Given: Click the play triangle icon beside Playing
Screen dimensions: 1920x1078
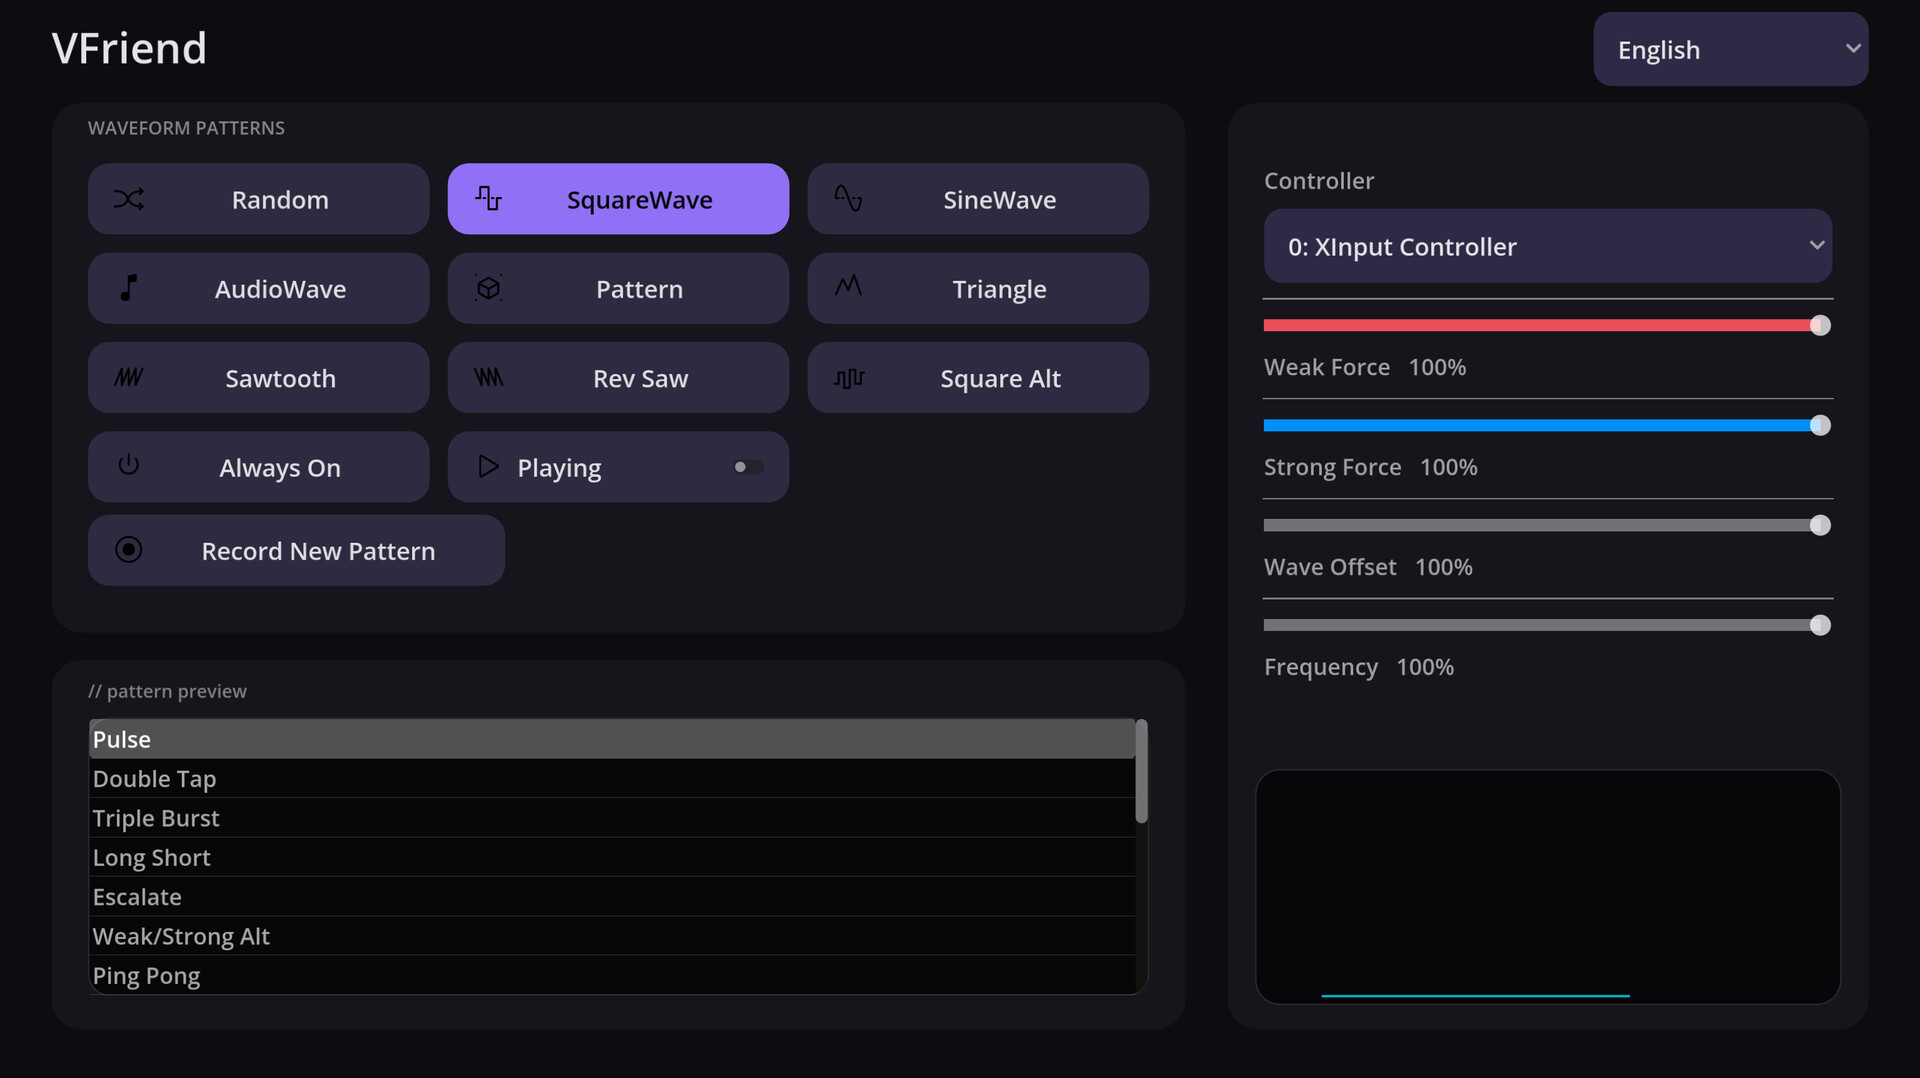Looking at the screenshot, I should coord(488,466).
